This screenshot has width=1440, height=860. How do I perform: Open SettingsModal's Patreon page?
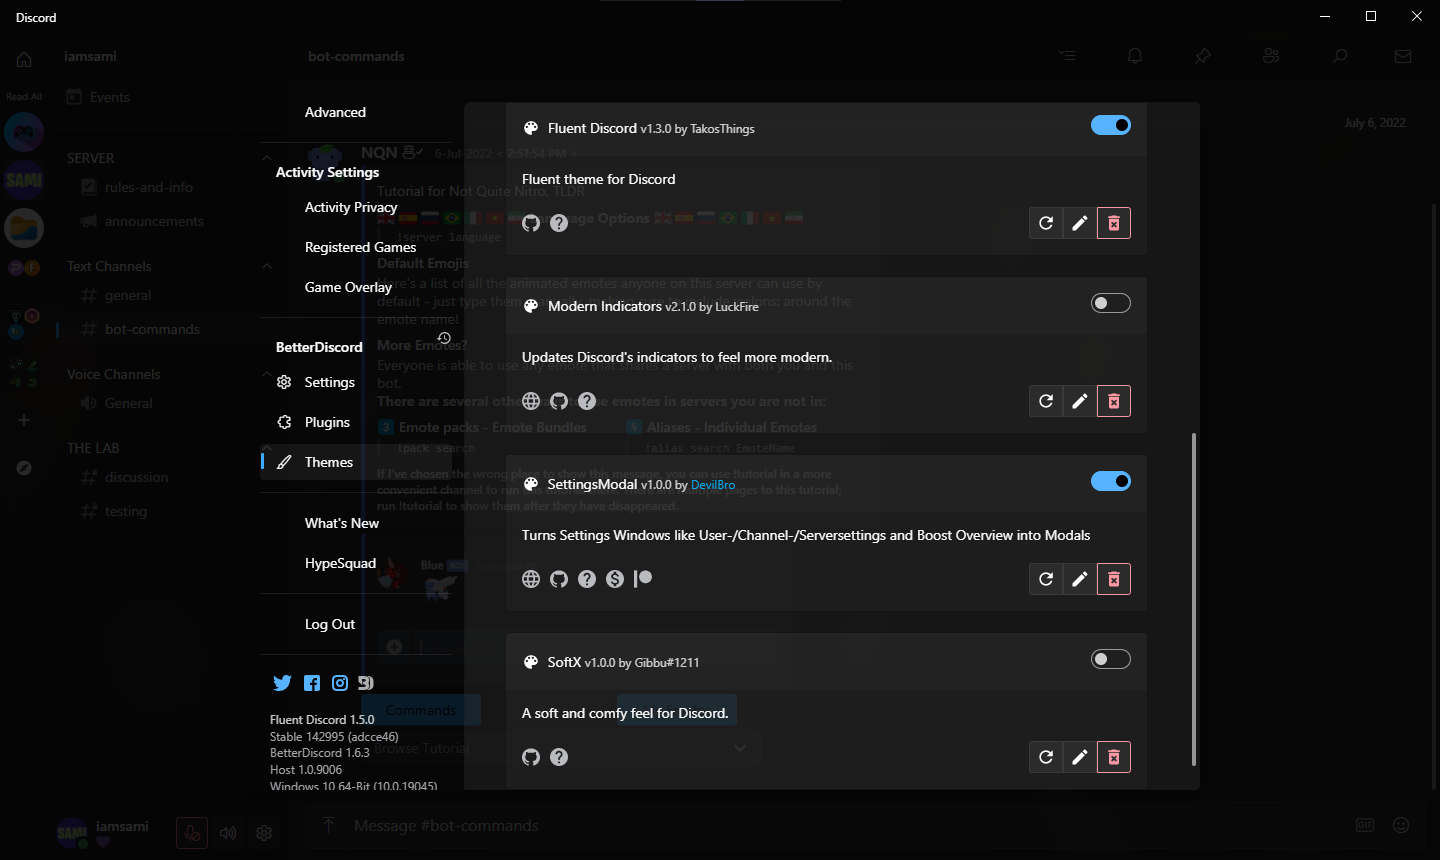643,578
